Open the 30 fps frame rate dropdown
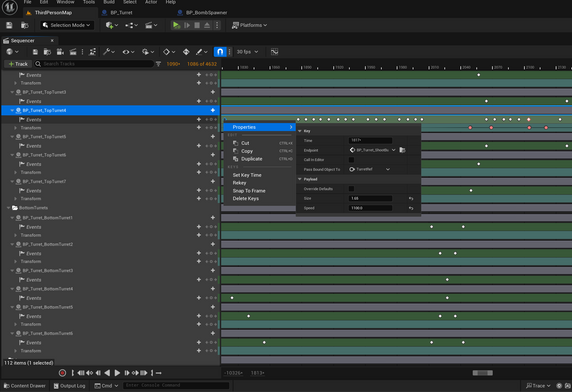The width and height of the screenshot is (572, 392). [x=247, y=52]
